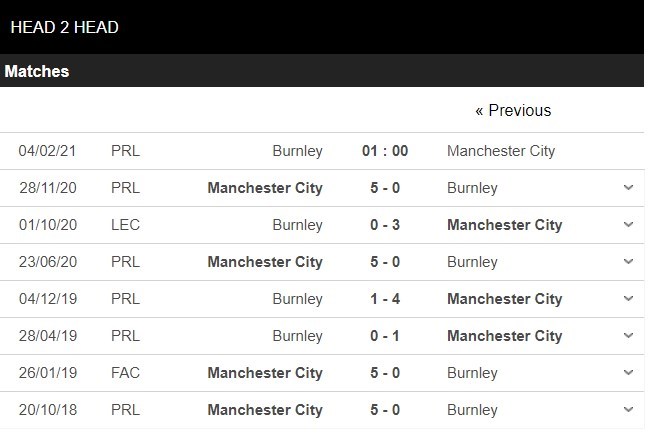Open the upcoming 01 : 00 match score
649x437 pixels.
(x=385, y=151)
